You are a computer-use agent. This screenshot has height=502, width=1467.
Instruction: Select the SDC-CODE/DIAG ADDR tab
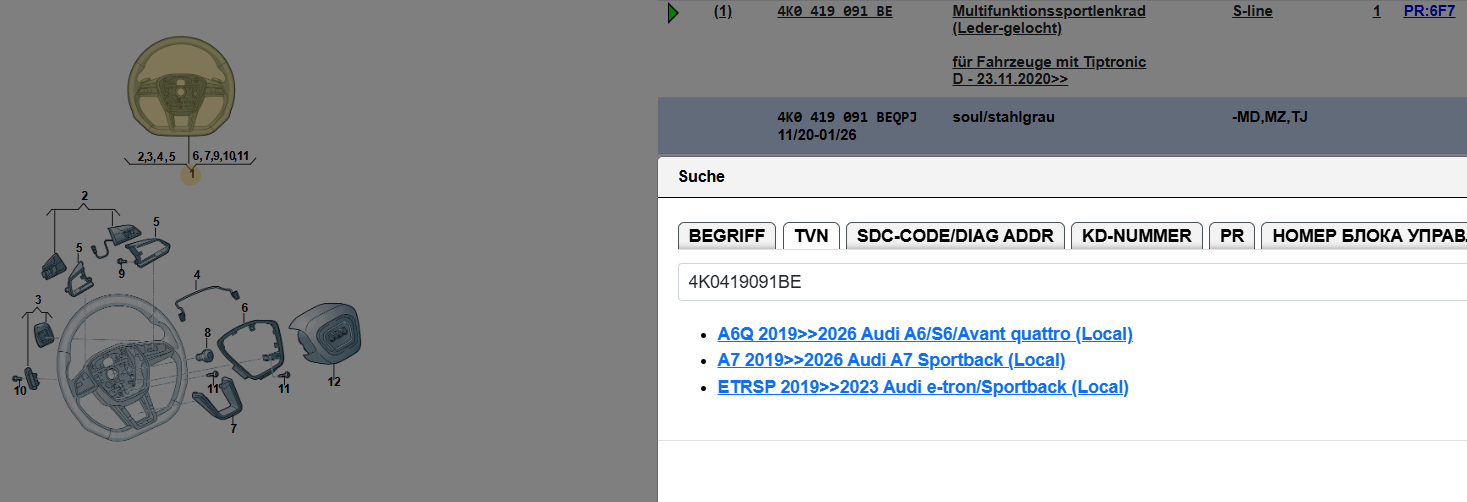(955, 236)
